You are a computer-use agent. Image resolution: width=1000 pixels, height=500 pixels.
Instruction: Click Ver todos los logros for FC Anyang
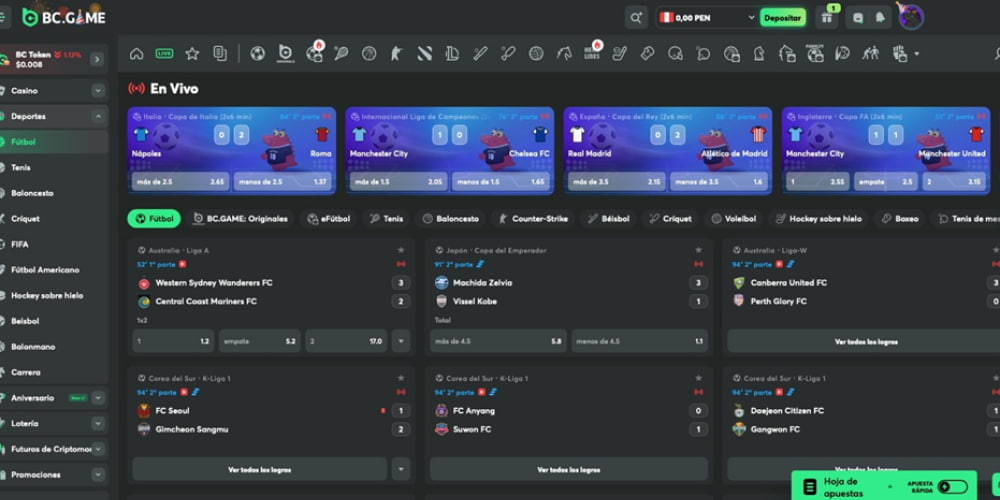568,469
